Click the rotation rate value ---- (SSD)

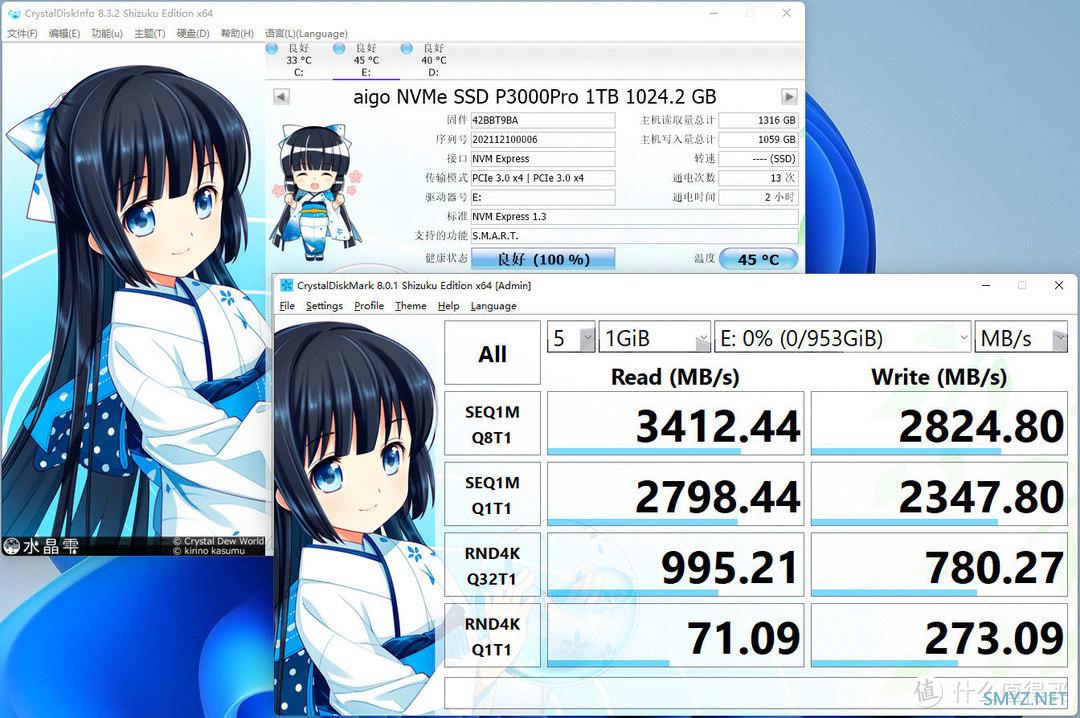click(x=758, y=158)
